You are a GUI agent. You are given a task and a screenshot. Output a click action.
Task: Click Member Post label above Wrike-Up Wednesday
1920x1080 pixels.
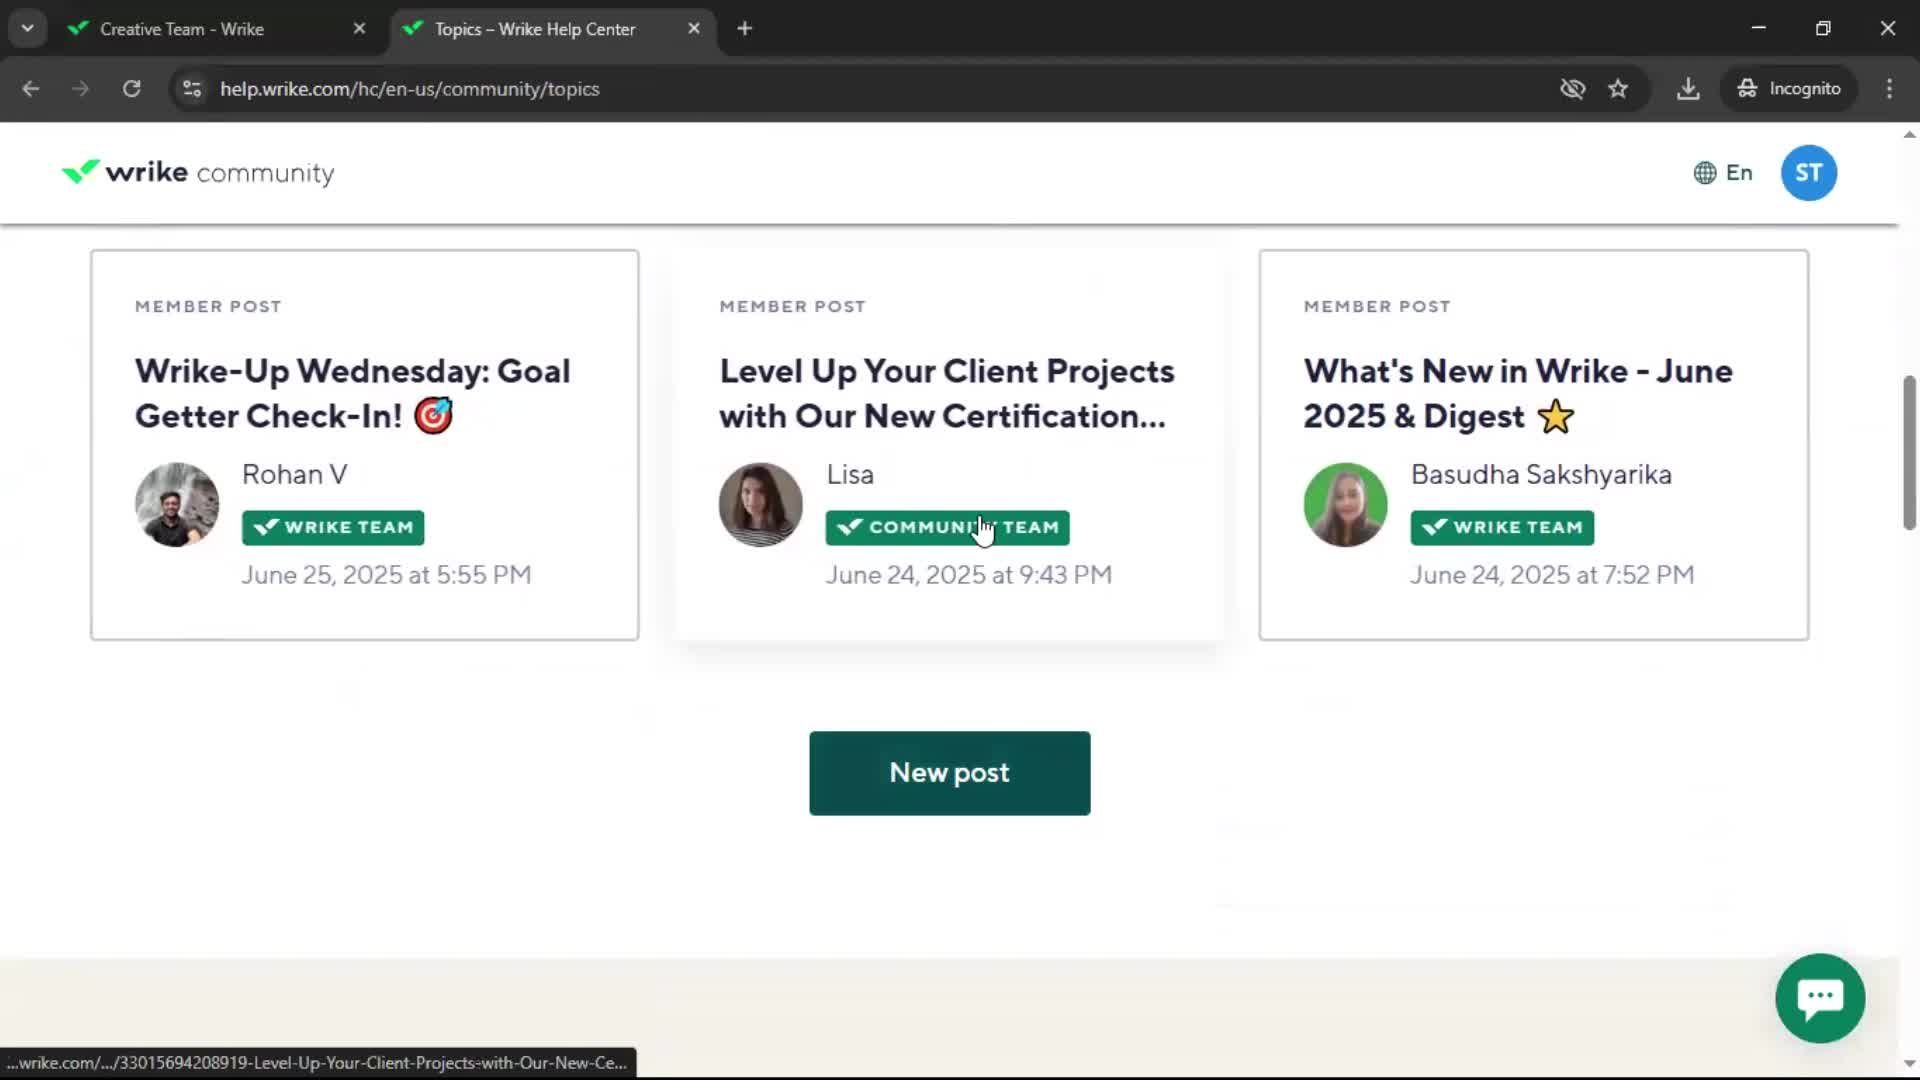[x=208, y=306]
